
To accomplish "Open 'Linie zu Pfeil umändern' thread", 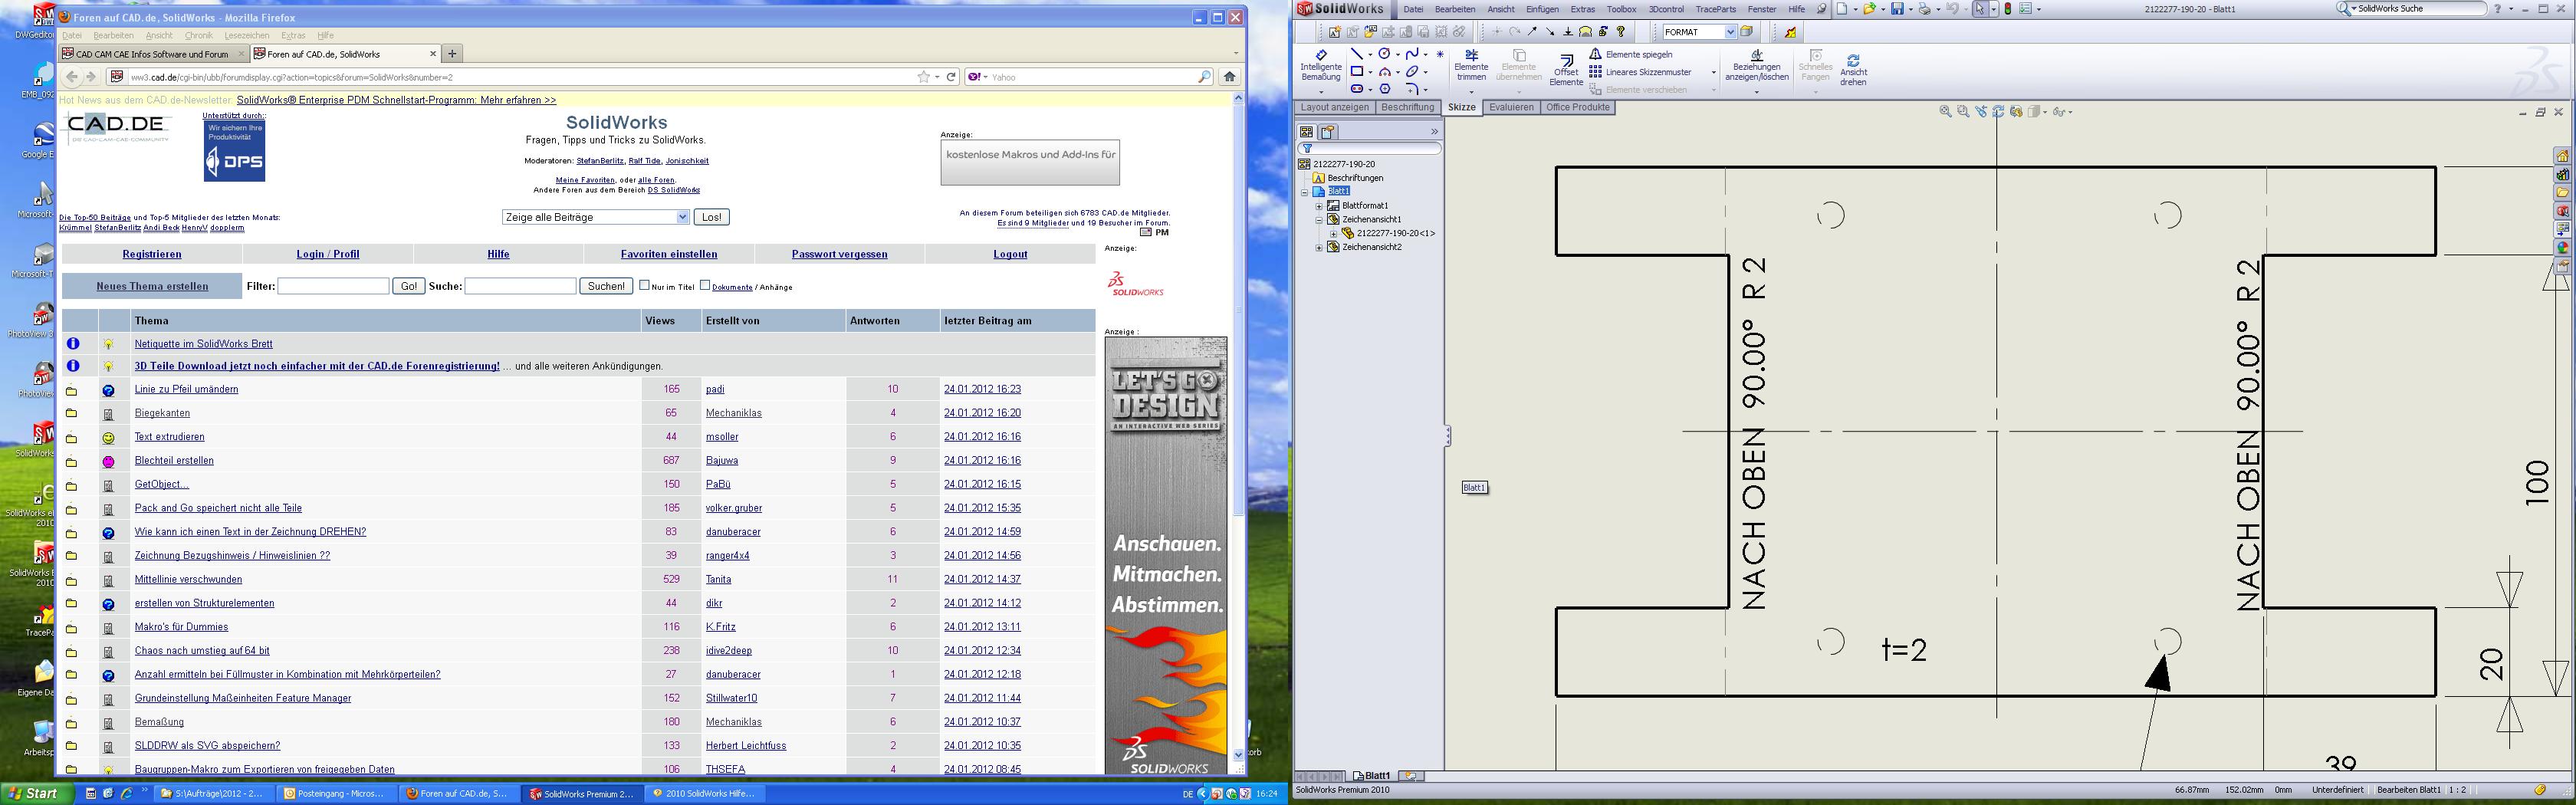I will pos(186,389).
